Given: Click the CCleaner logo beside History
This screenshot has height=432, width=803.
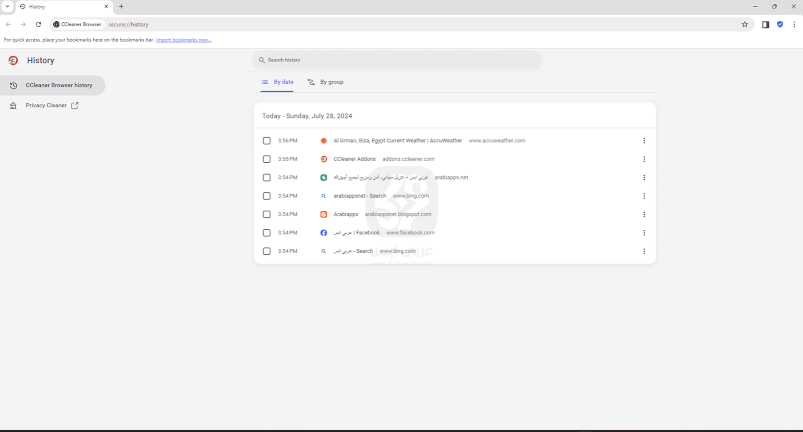Looking at the screenshot, I should click(13, 60).
